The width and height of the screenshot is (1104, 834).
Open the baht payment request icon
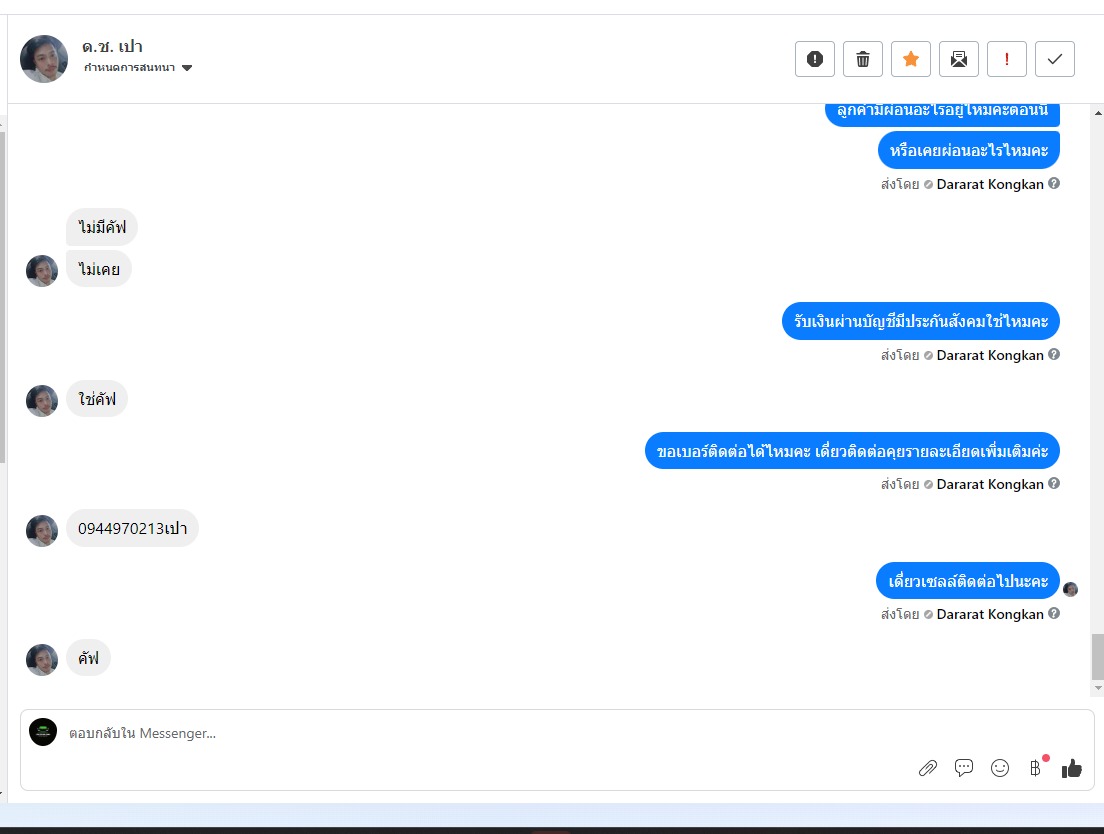click(1035, 768)
